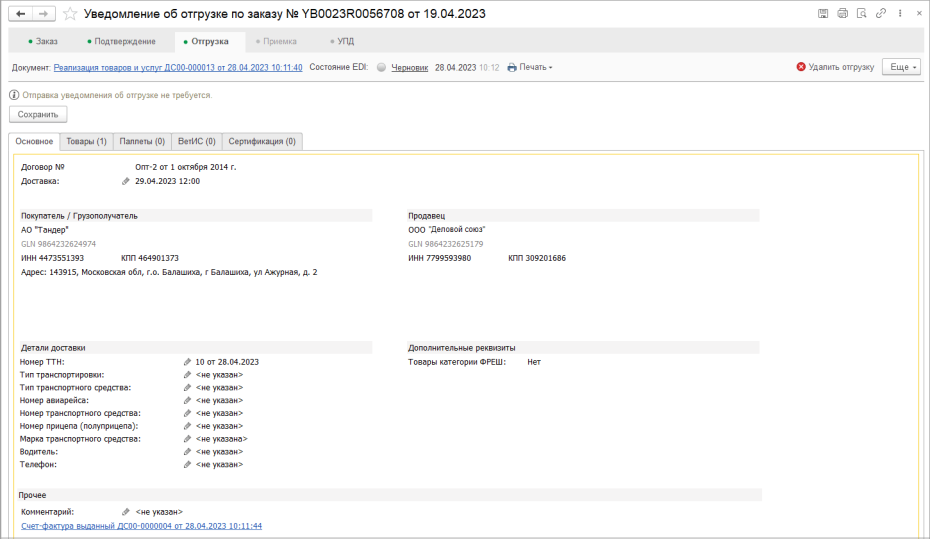Screen dimensions: 930x539
Task: Add document to favorites with the star
Action: click(x=70, y=14)
